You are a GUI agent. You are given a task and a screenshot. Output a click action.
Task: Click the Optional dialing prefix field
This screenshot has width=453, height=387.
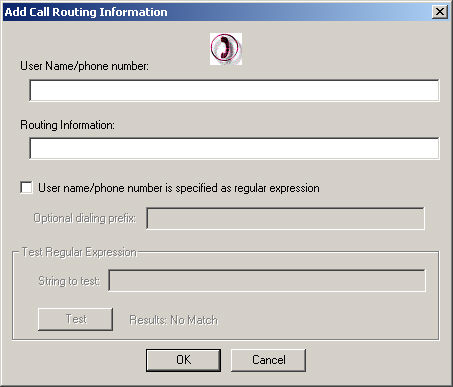tap(285, 218)
